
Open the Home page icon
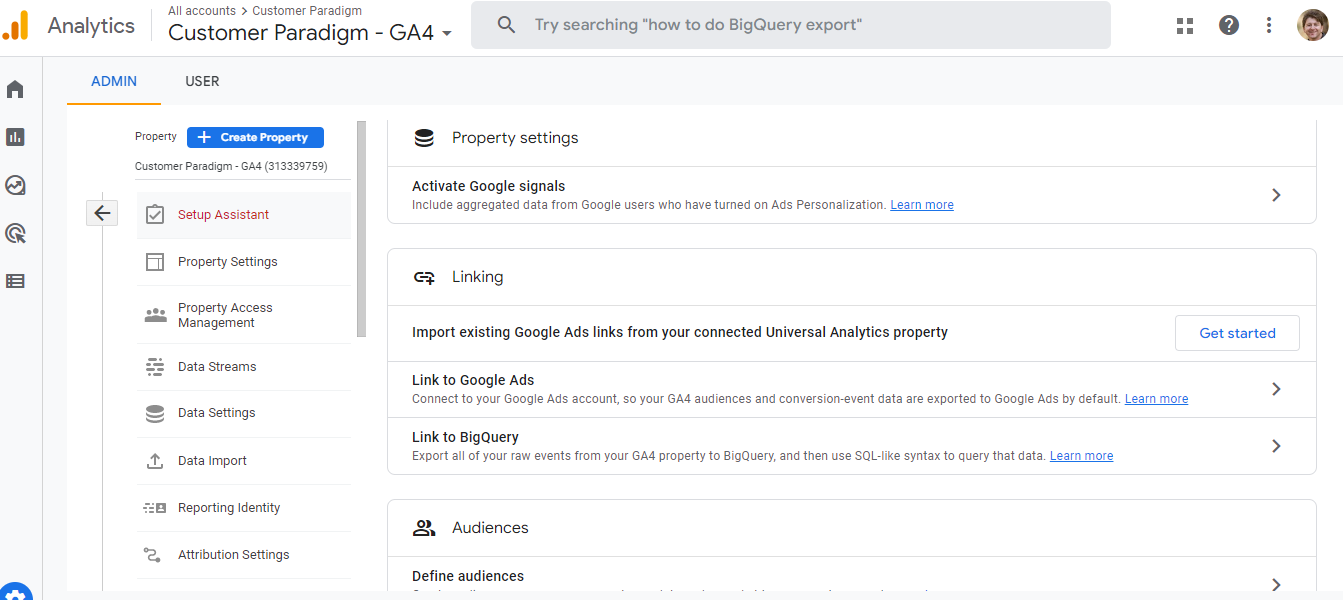[x=15, y=89]
